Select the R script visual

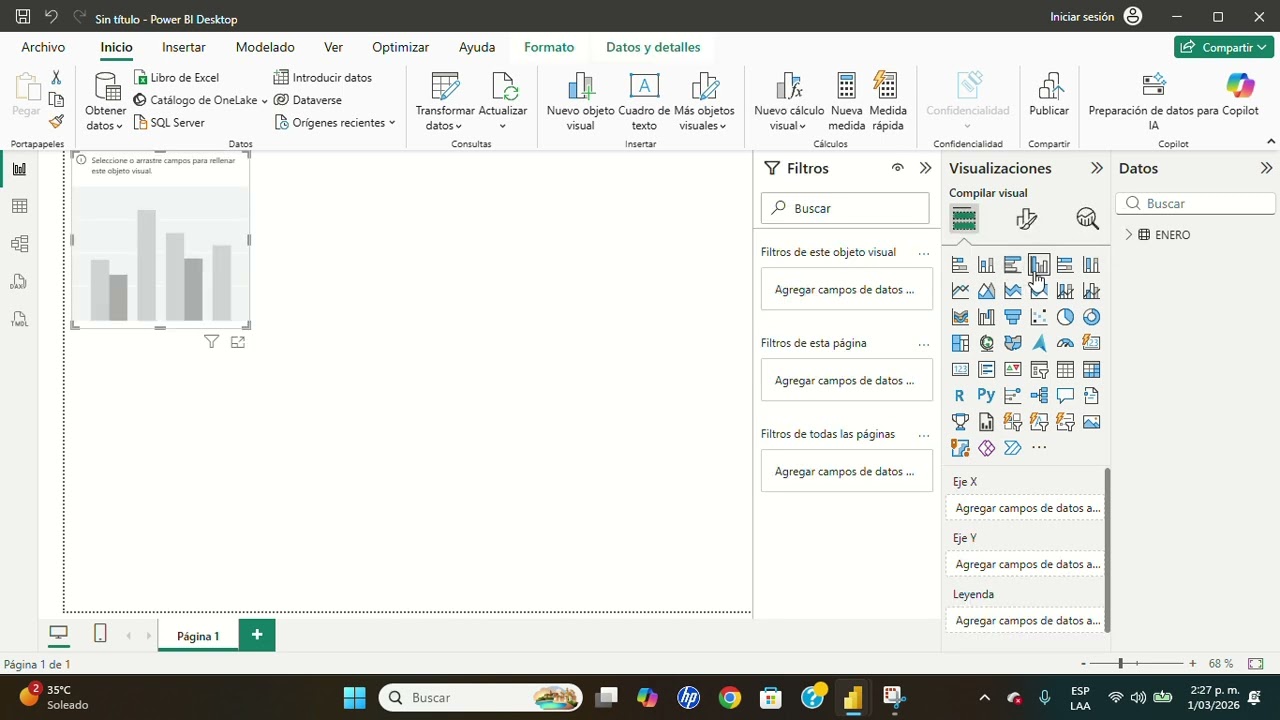(960, 395)
